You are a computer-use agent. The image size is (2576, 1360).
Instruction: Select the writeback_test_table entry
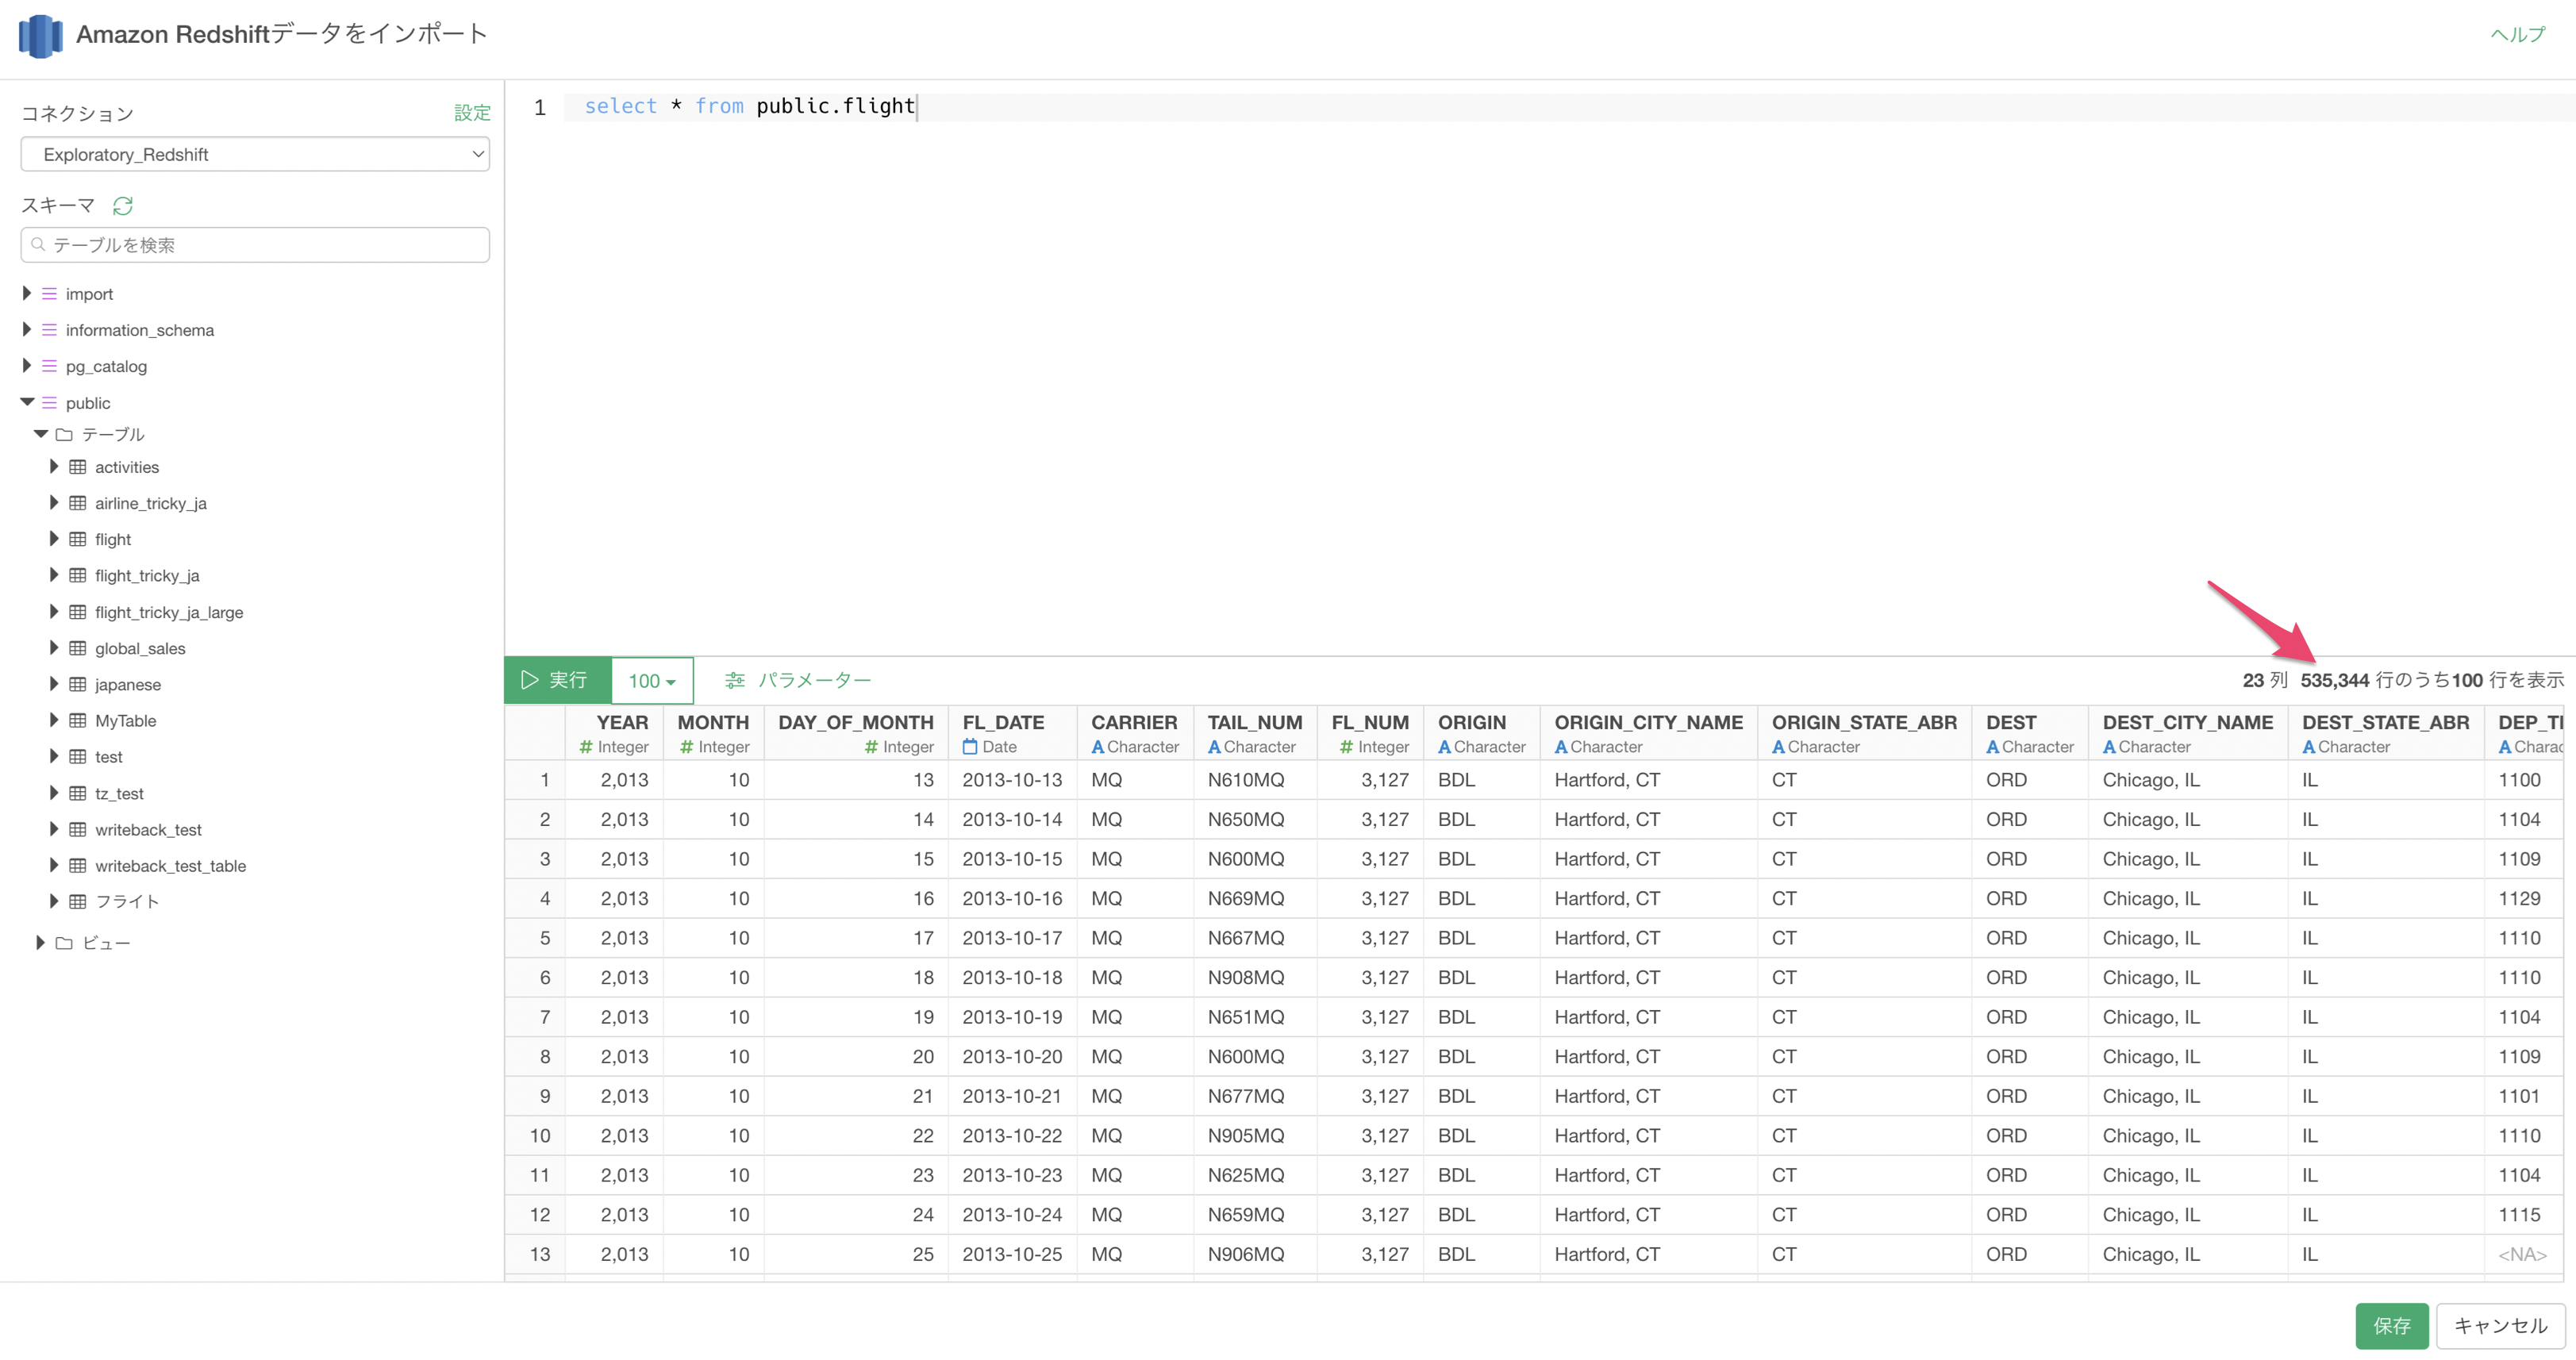(170, 866)
